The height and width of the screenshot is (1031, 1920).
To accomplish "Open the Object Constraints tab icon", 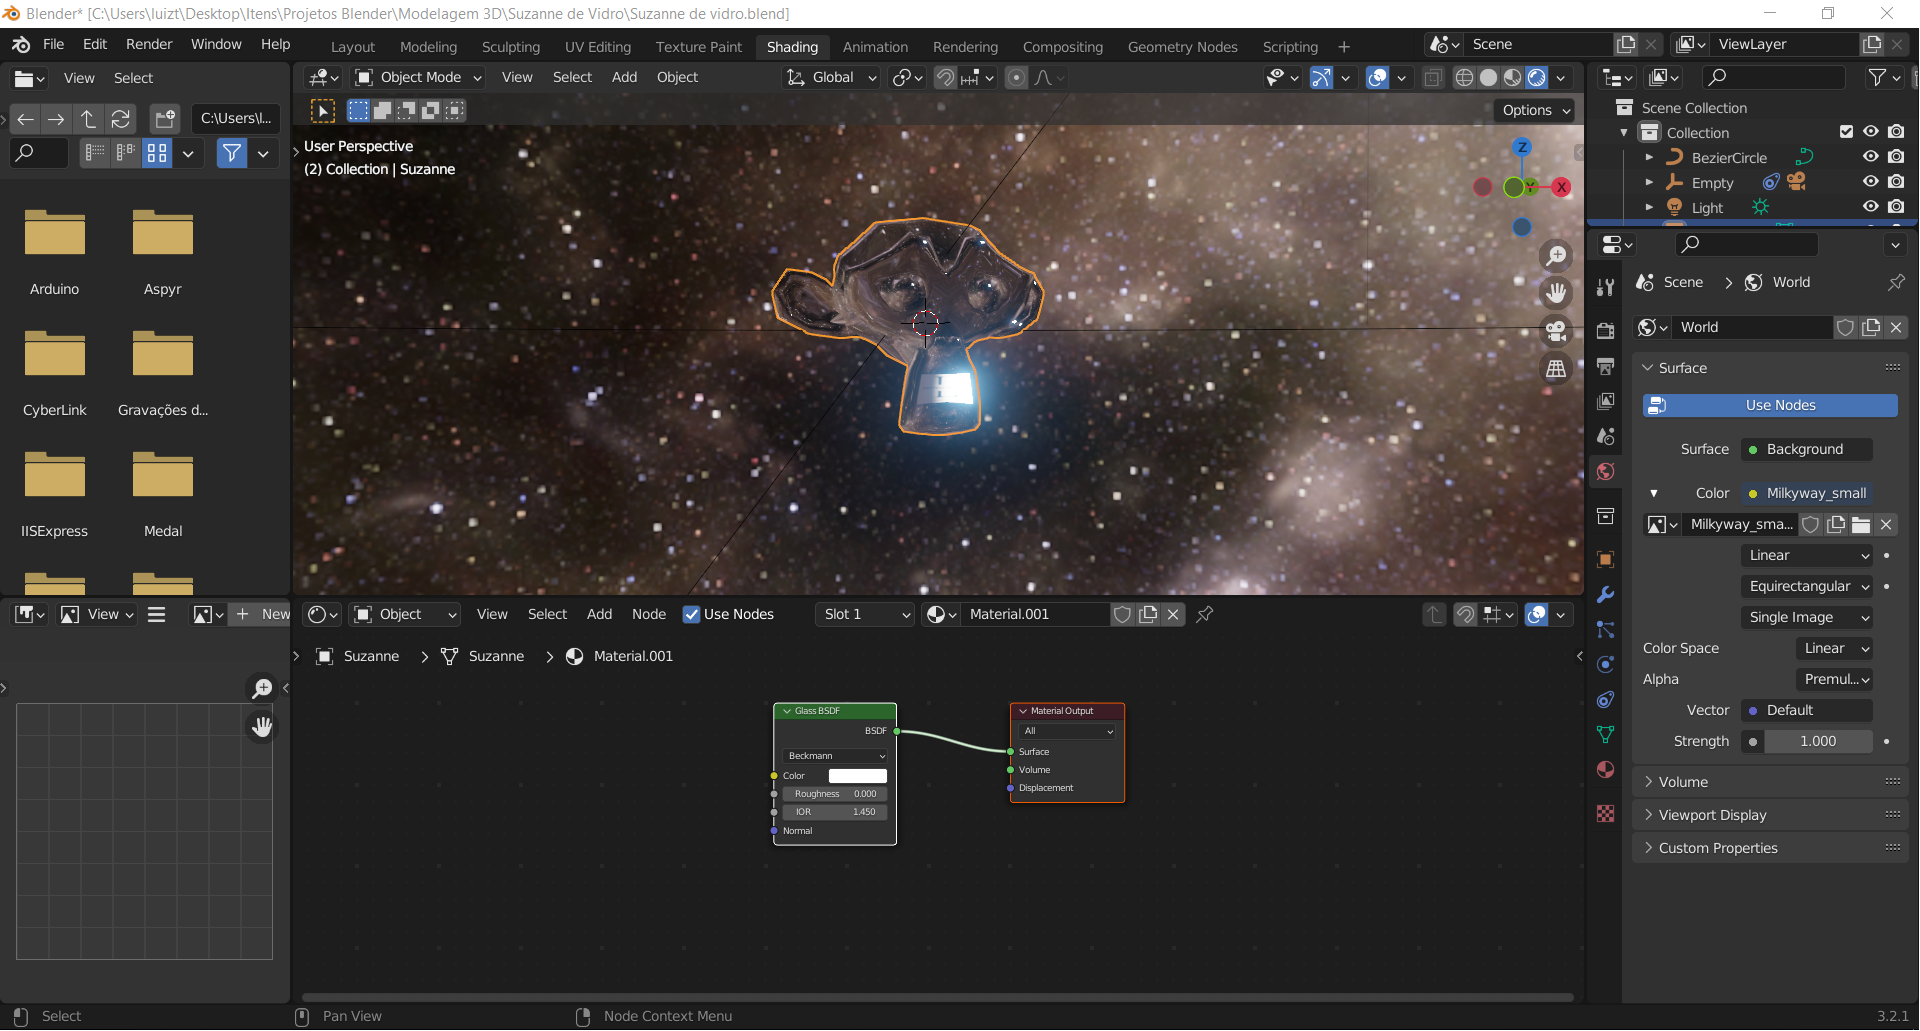I will click(1606, 699).
